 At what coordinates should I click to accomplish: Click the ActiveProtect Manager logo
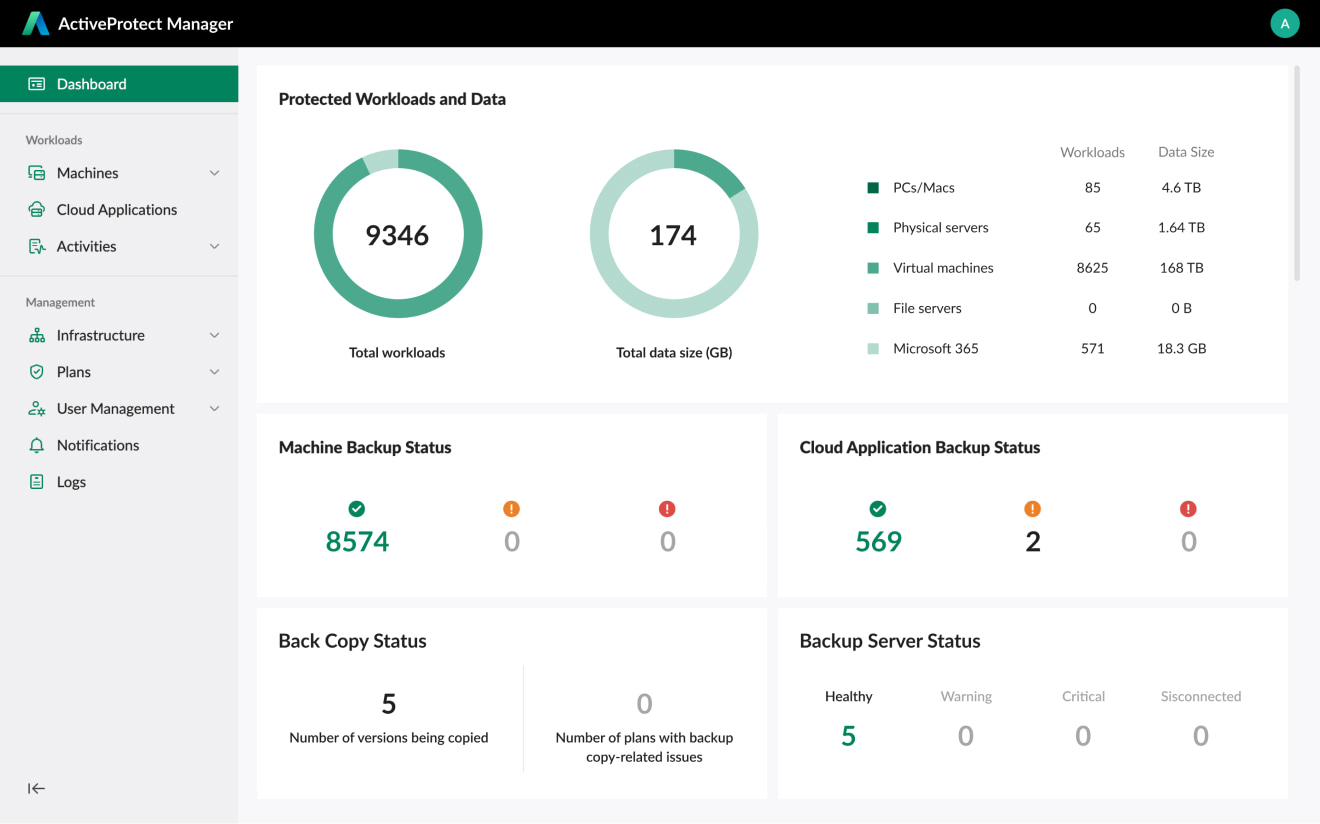37,22
